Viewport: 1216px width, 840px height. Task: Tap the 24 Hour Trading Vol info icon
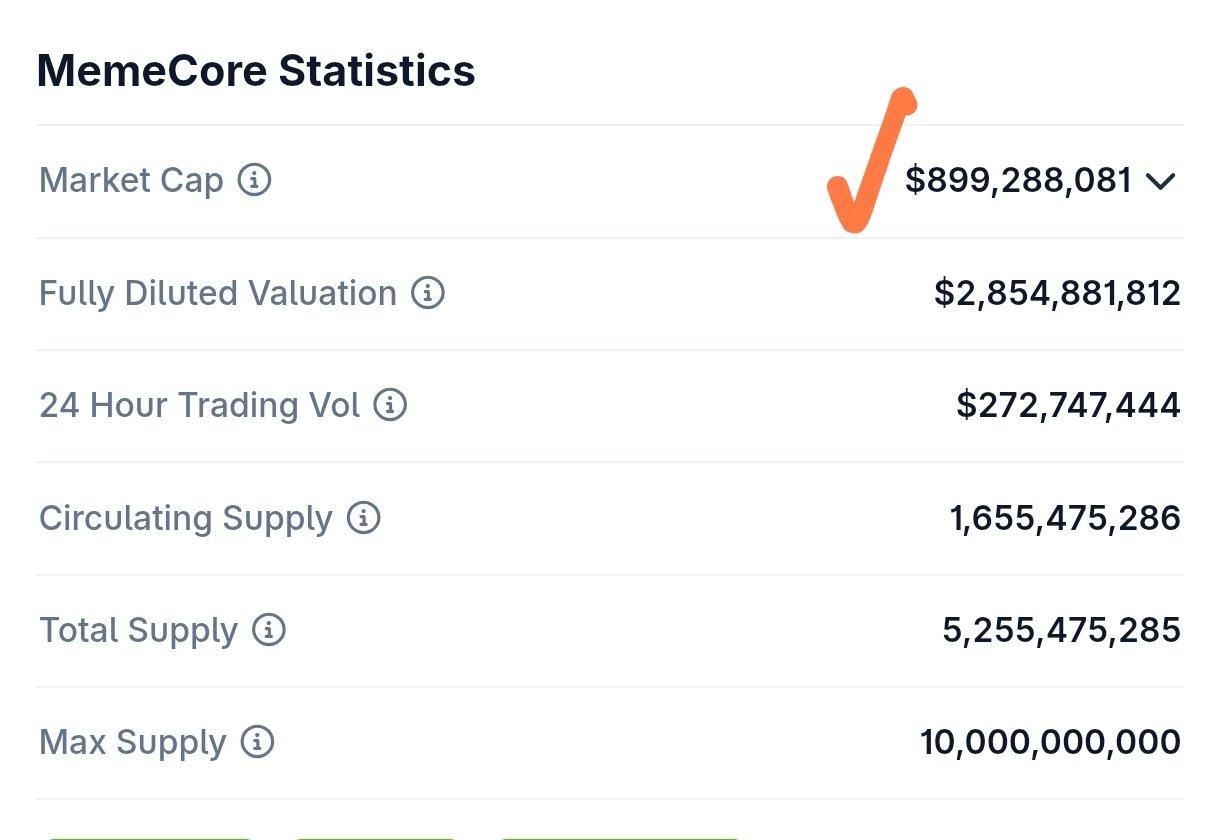pyautogui.click(x=390, y=405)
